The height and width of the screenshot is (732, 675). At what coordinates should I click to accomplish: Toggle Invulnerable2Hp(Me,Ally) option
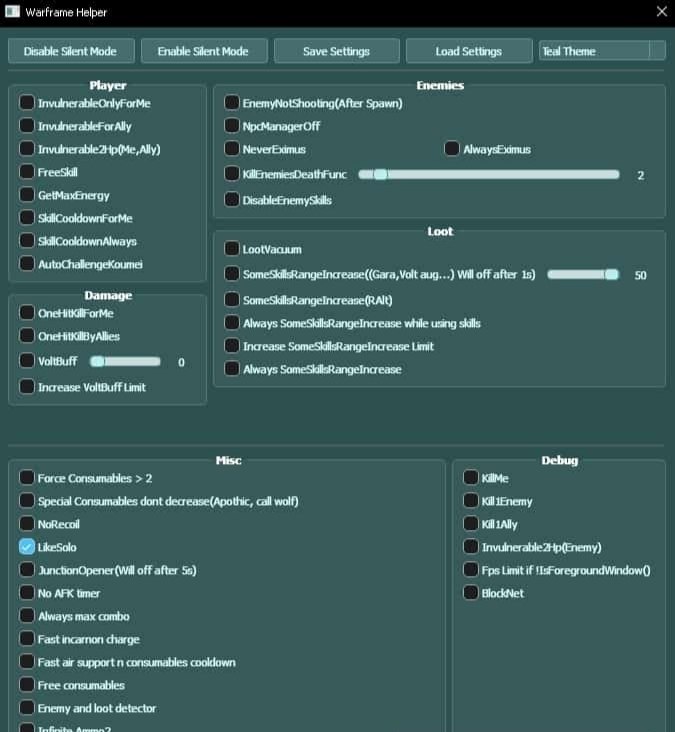pos(27,148)
